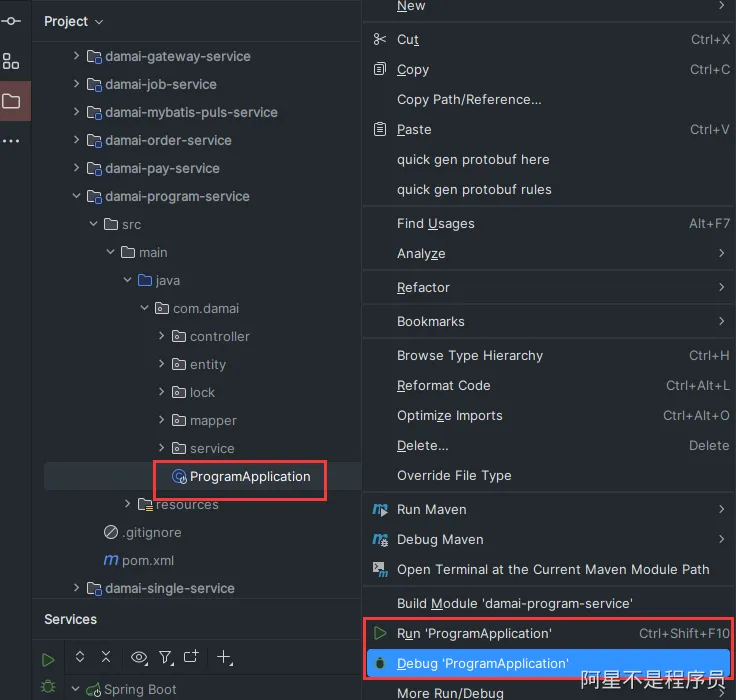The height and width of the screenshot is (700, 736).
Task: Expand the damai-order-service module
Action: (77, 141)
